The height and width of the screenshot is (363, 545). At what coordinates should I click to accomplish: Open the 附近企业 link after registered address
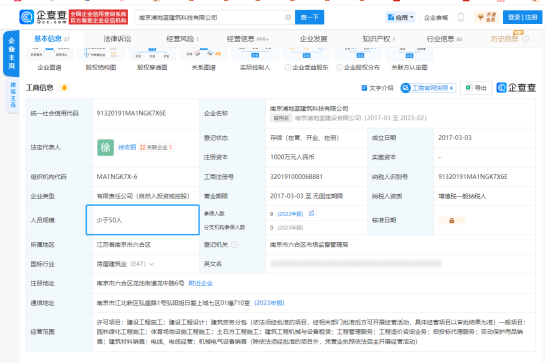(x=201, y=283)
